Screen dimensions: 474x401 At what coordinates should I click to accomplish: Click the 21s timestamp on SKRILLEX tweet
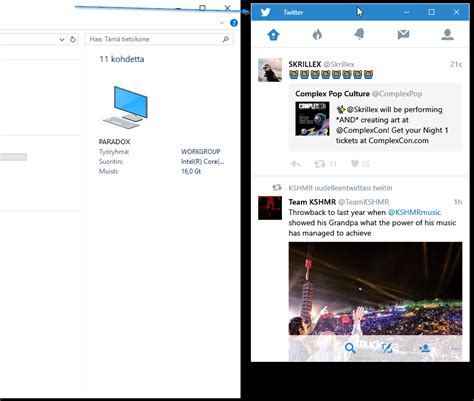pyautogui.click(x=456, y=64)
